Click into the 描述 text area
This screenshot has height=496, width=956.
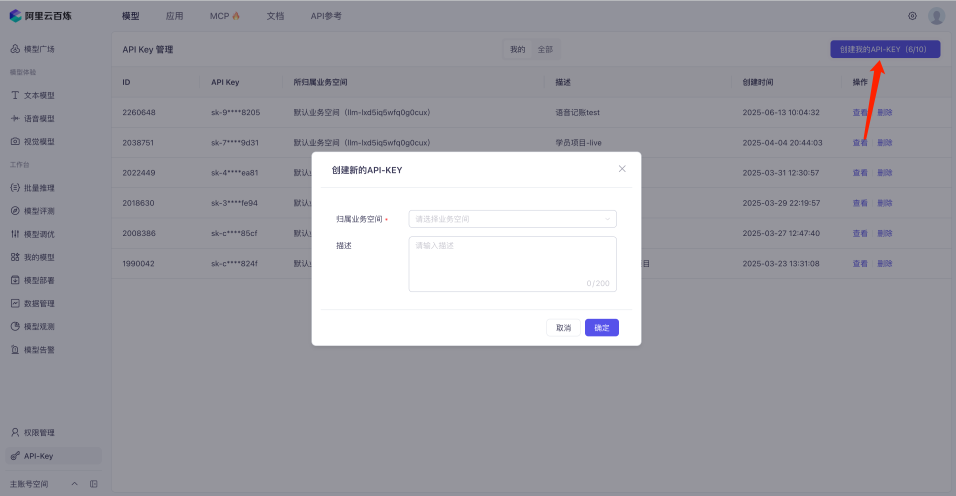(512, 264)
